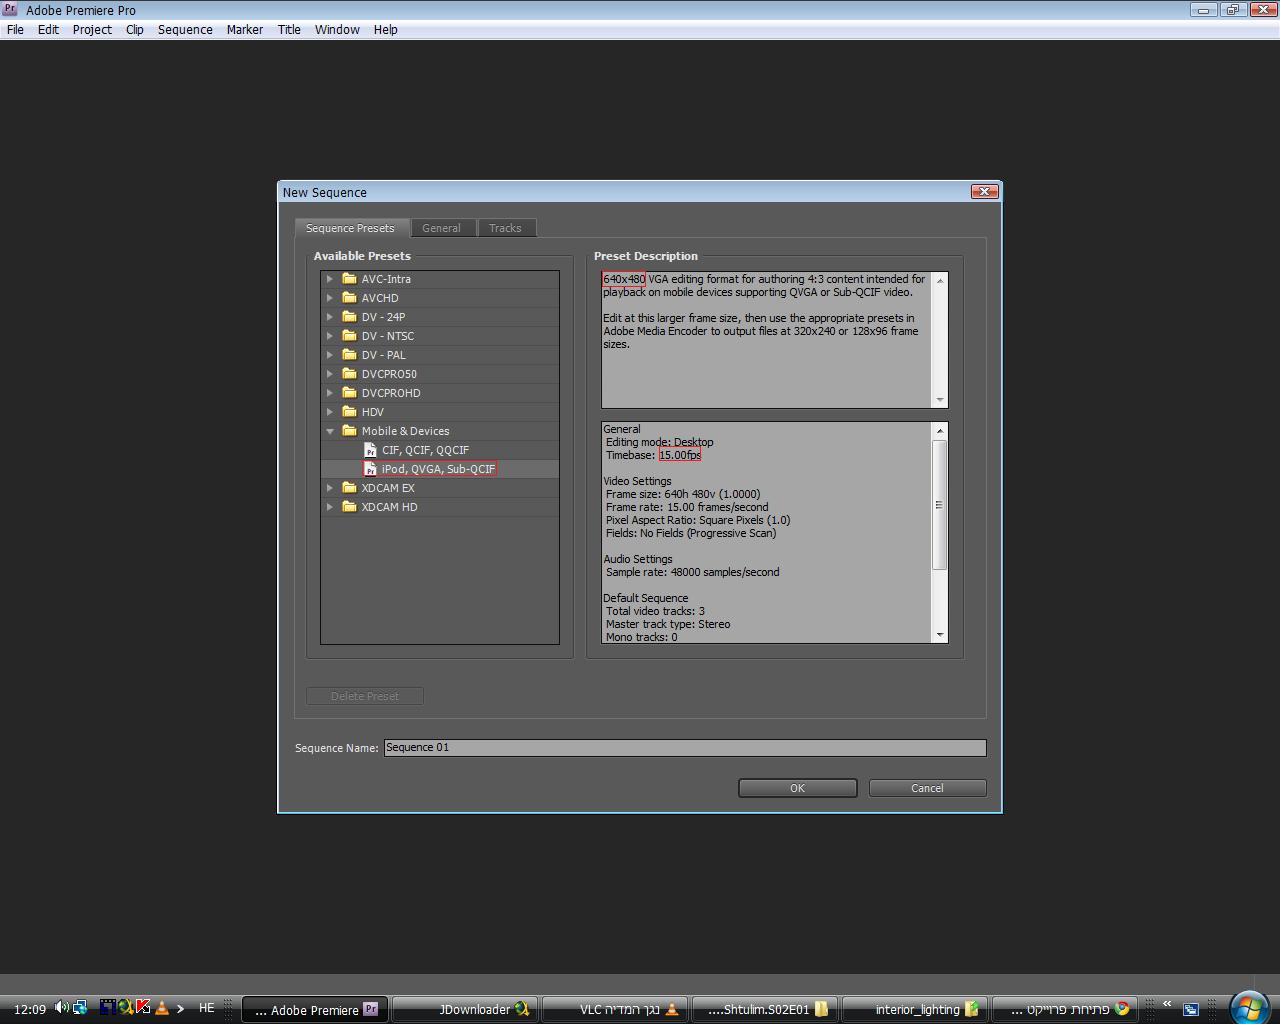Image resolution: width=1280 pixels, height=1024 pixels.
Task: Switch to the General tab
Action: click(441, 228)
